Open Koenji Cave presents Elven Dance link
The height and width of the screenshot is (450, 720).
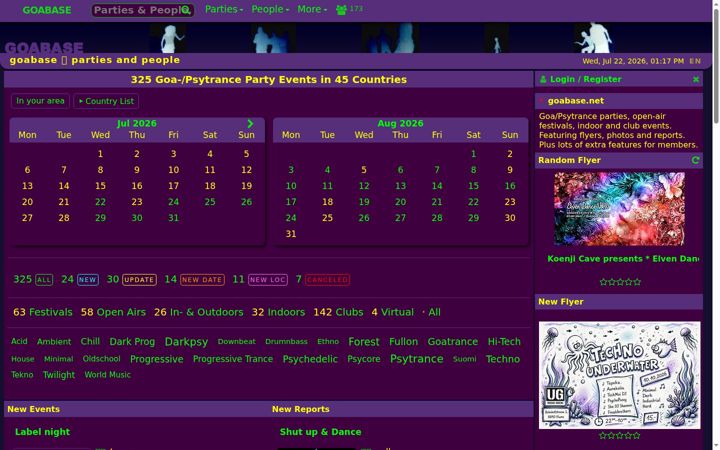[623, 259]
